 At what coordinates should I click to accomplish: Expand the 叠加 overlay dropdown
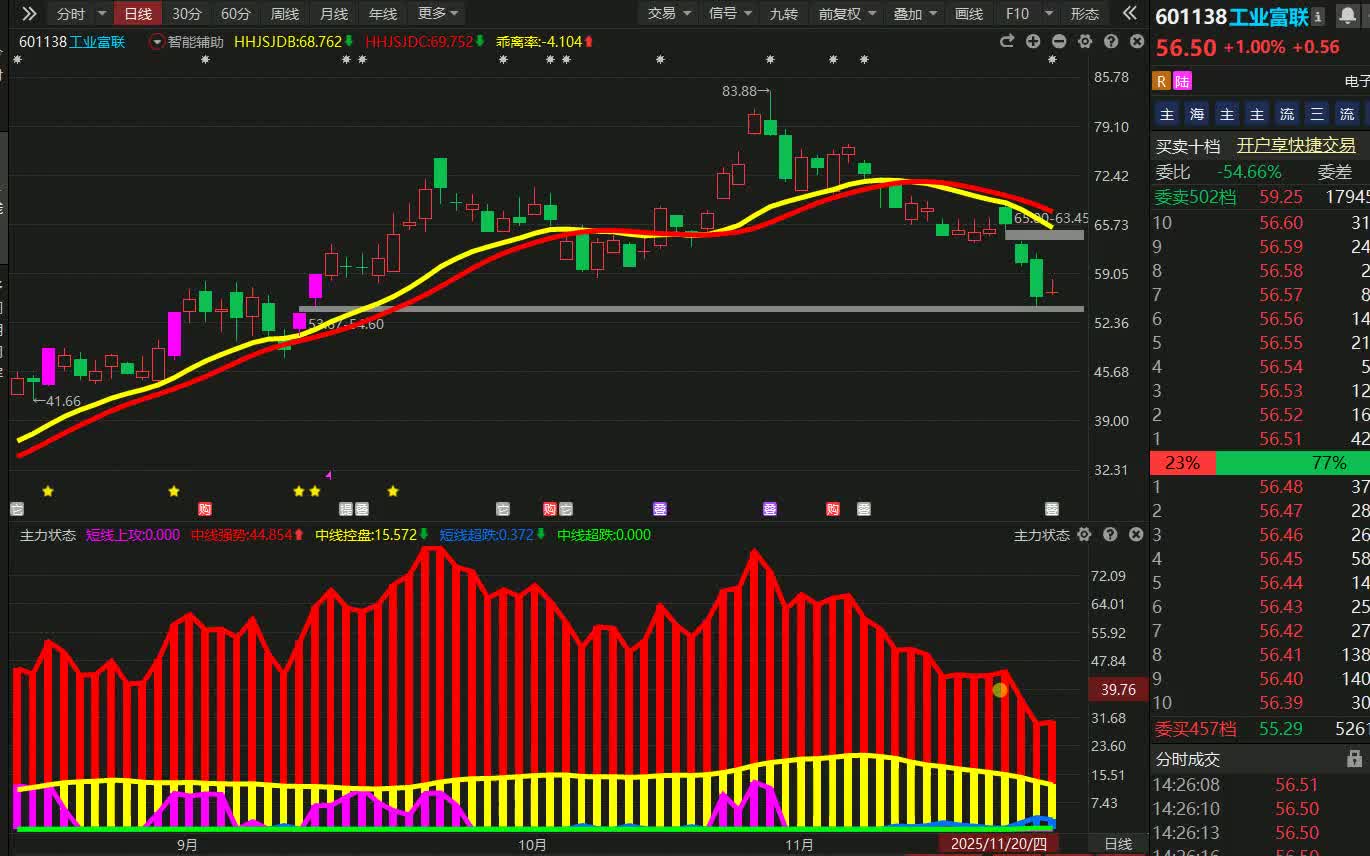[x=916, y=14]
